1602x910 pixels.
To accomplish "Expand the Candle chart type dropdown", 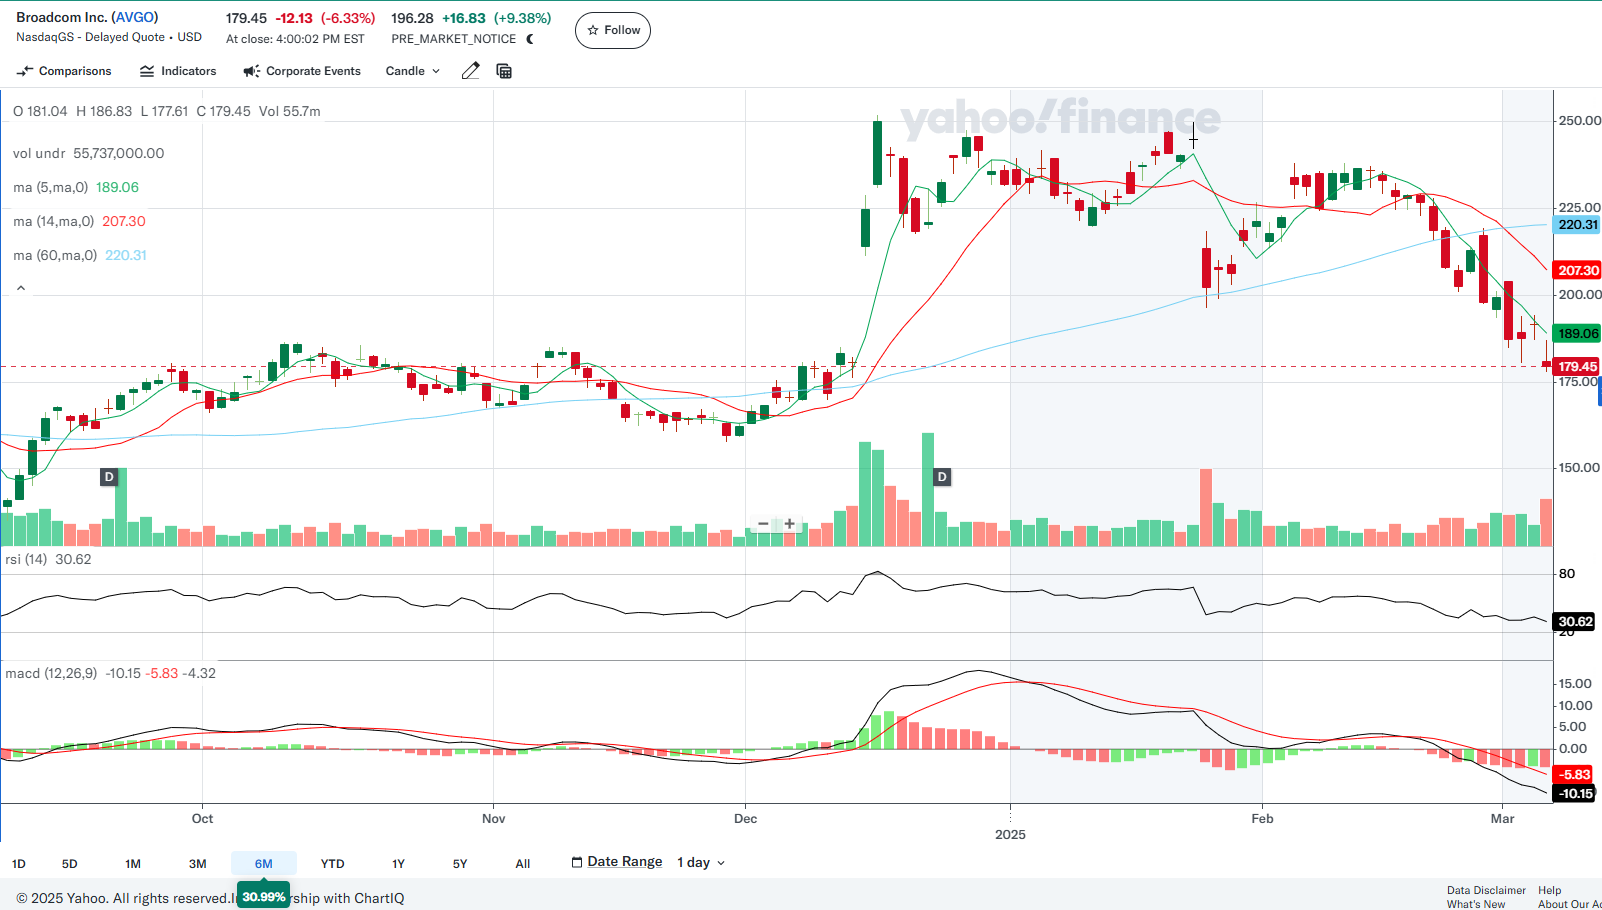I will [413, 71].
